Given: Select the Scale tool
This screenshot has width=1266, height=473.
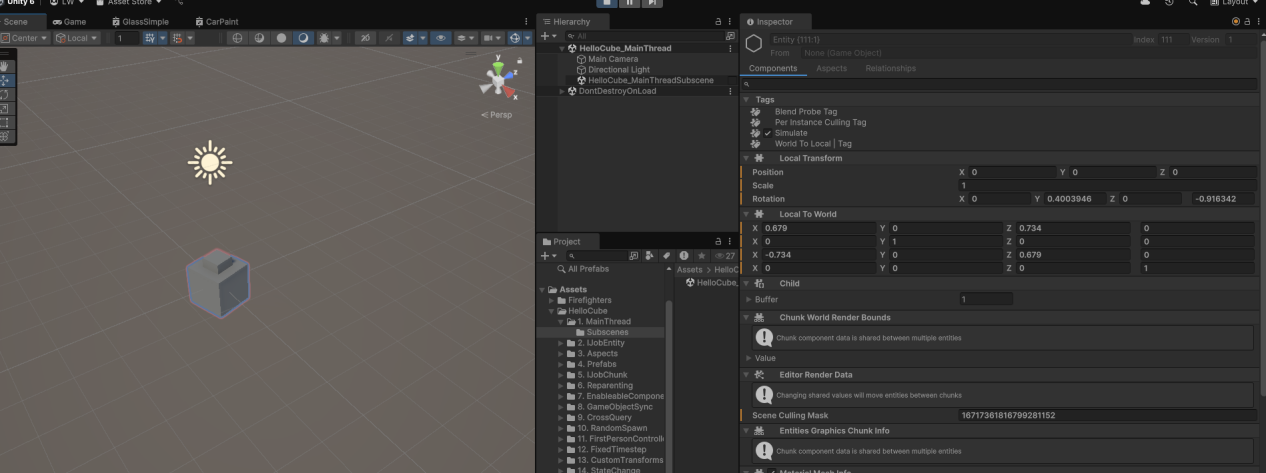Looking at the screenshot, I should pos(5,108).
